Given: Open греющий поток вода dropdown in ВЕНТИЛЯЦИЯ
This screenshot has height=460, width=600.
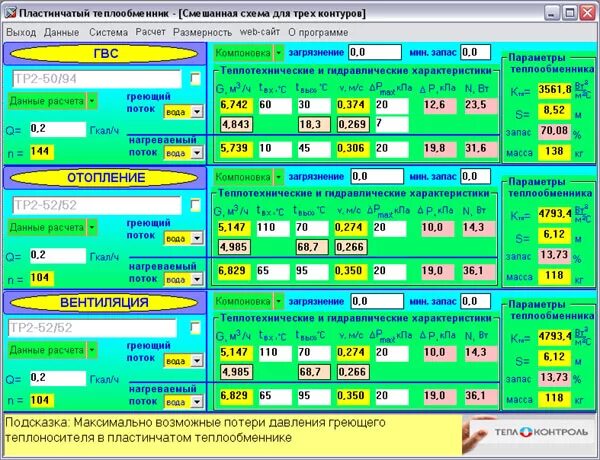Looking at the screenshot, I should click(x=197, y=360).
